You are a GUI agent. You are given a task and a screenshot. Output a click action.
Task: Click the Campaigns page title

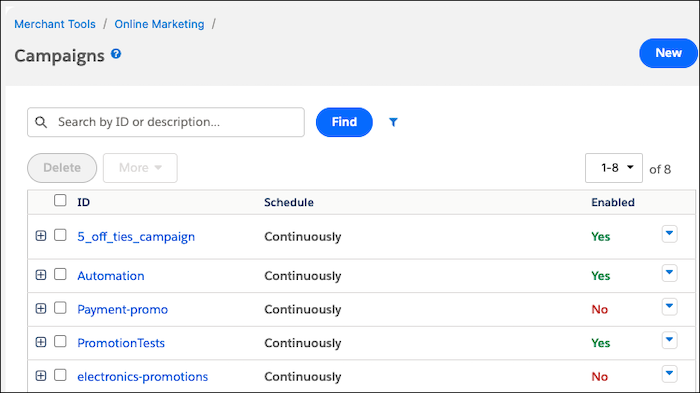pos(59,56)
